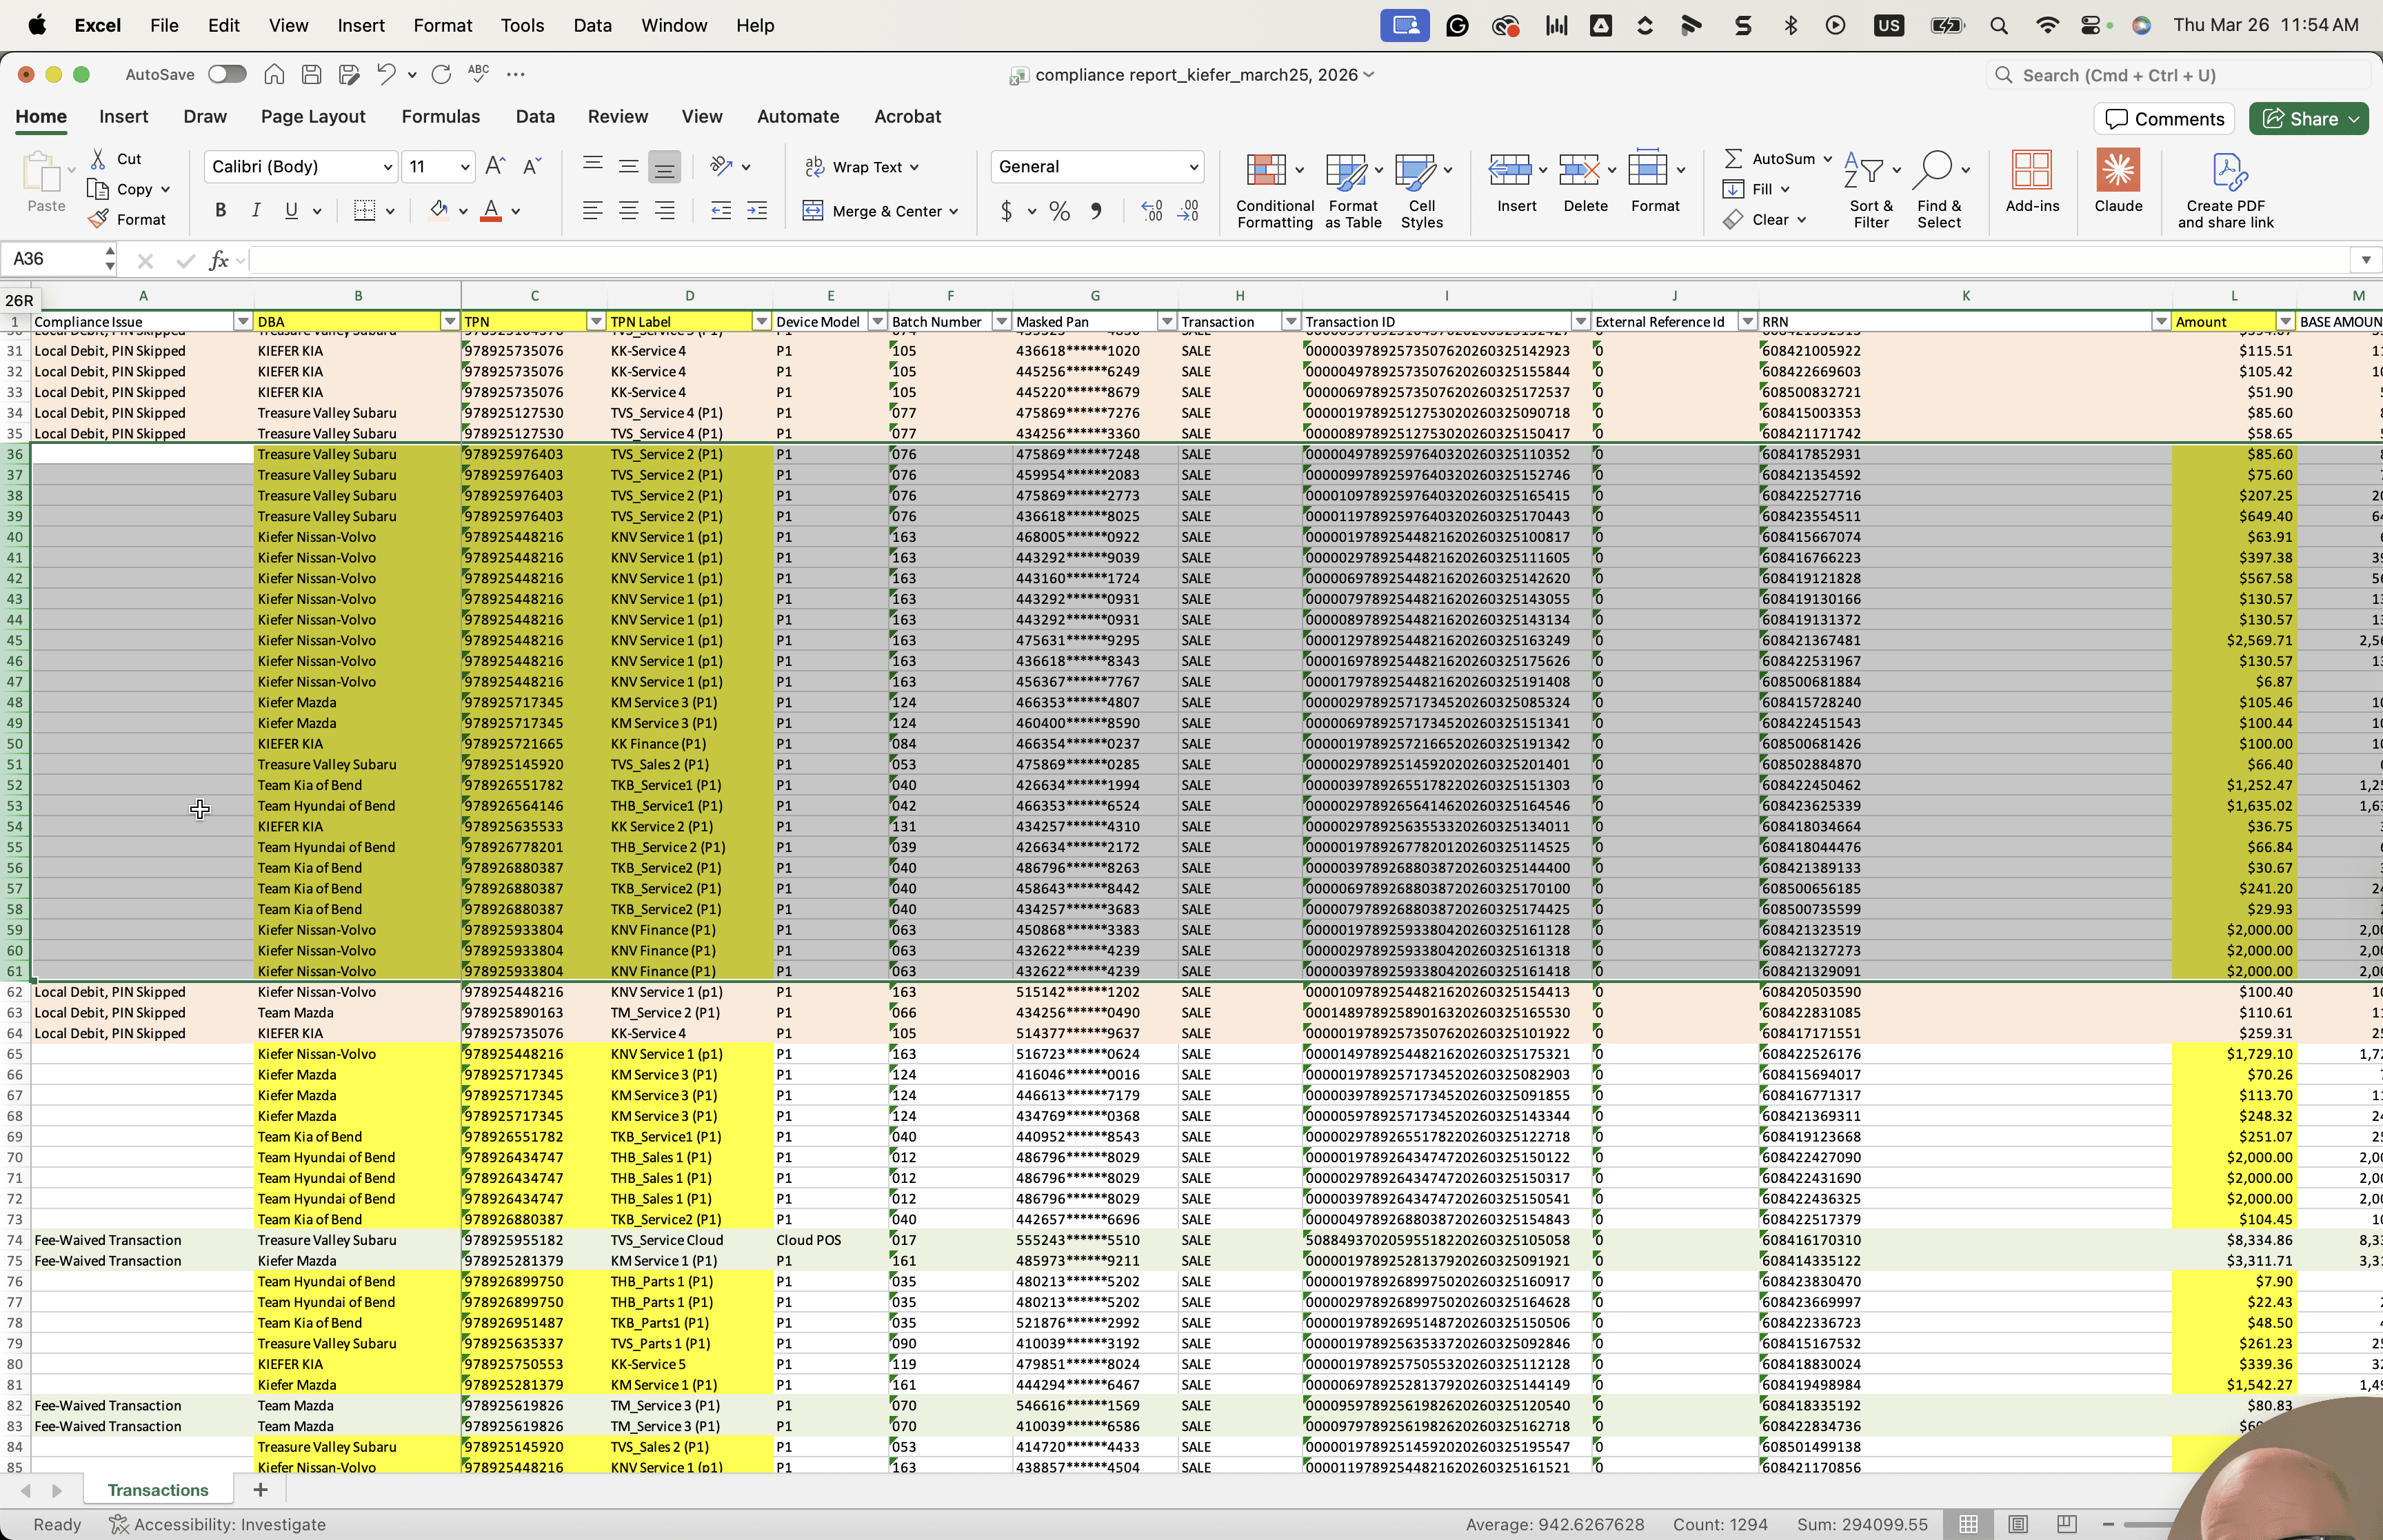Click the Percent style icon
Viewport: 2383px width, 1540px height.
click(x=1060, y=210)
